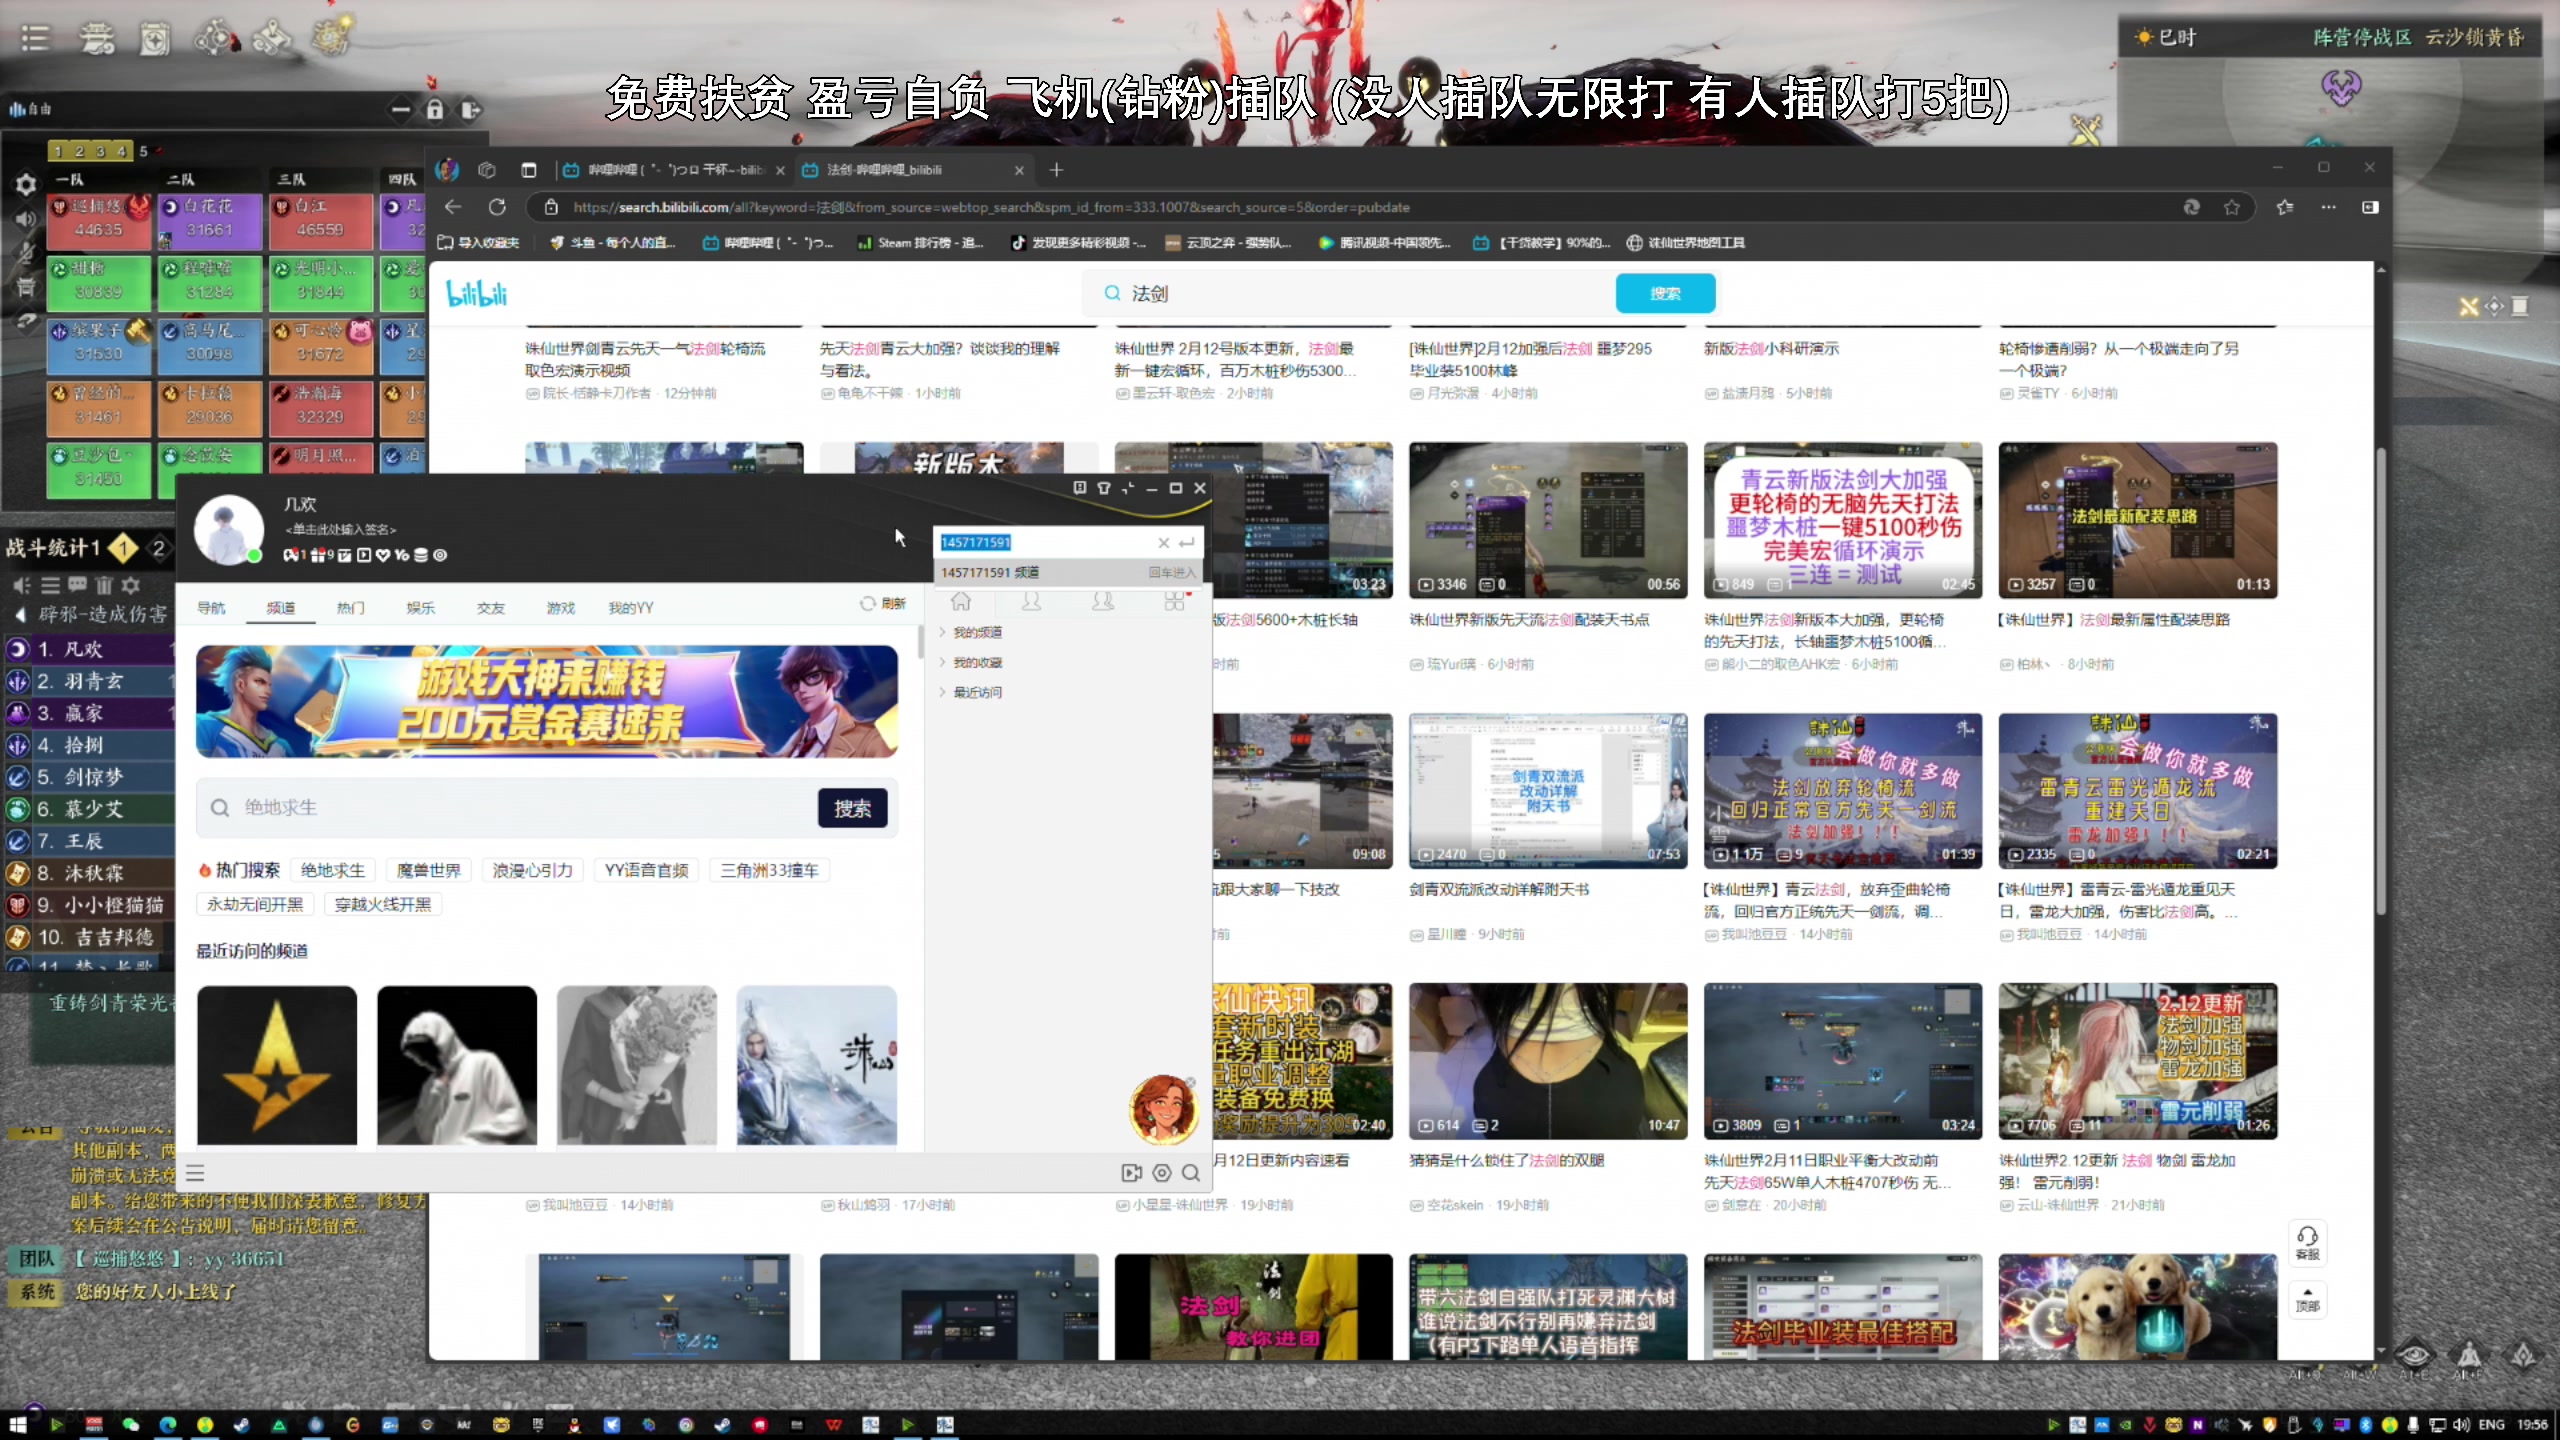Expand 我的频道 tree node
2560x1440 pixels.
click(942, 632)
